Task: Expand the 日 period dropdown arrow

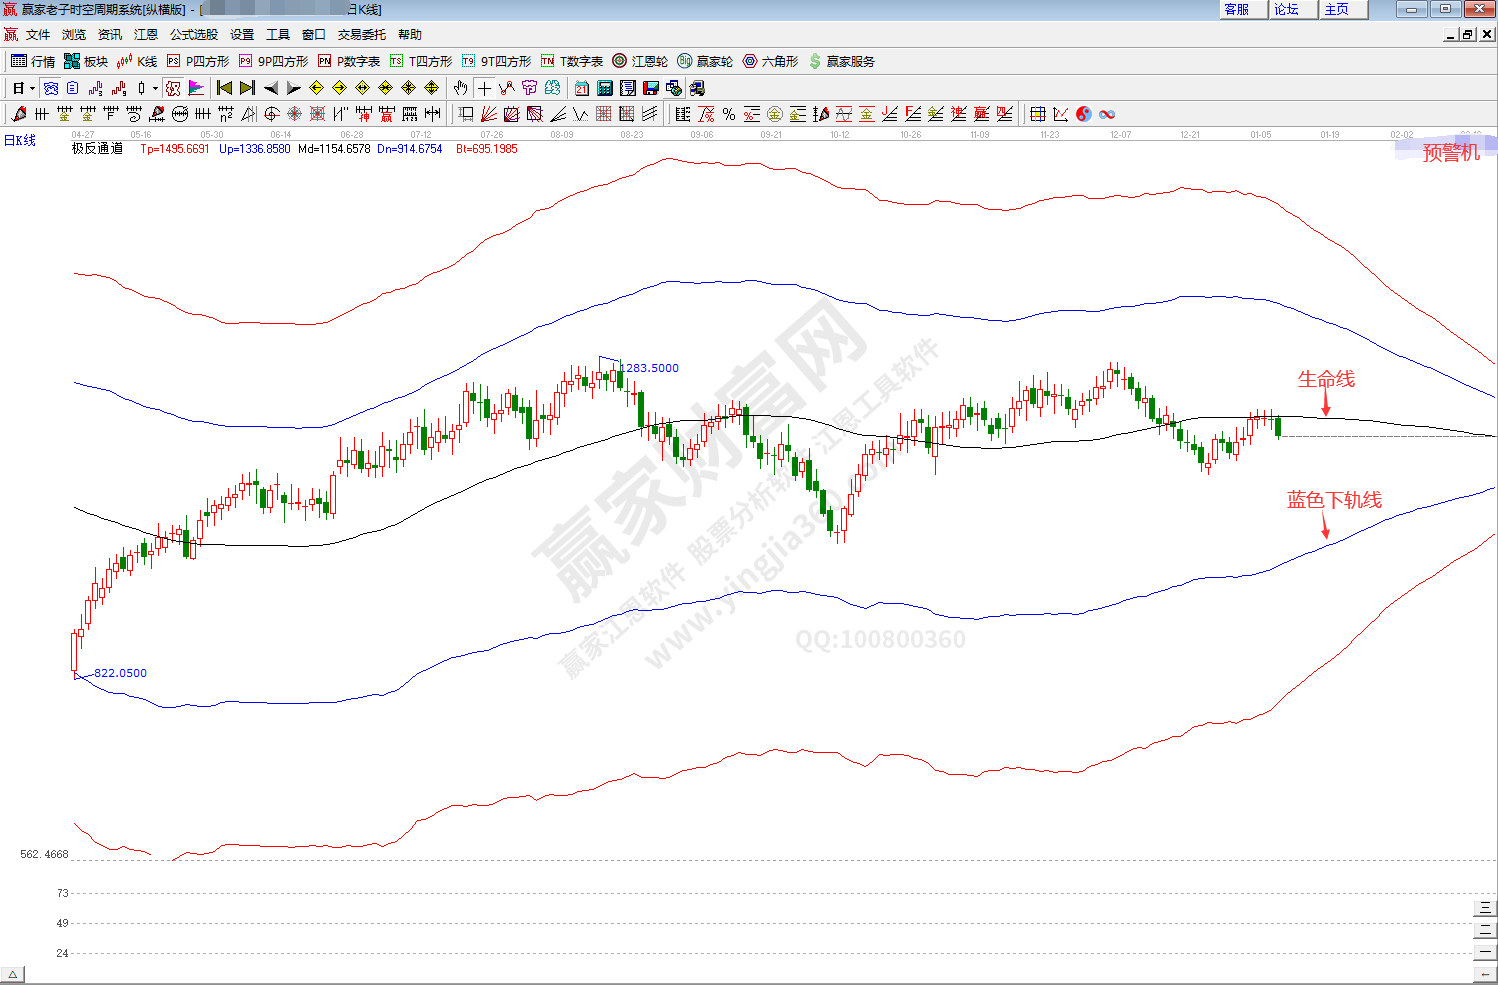Action: 32,88
